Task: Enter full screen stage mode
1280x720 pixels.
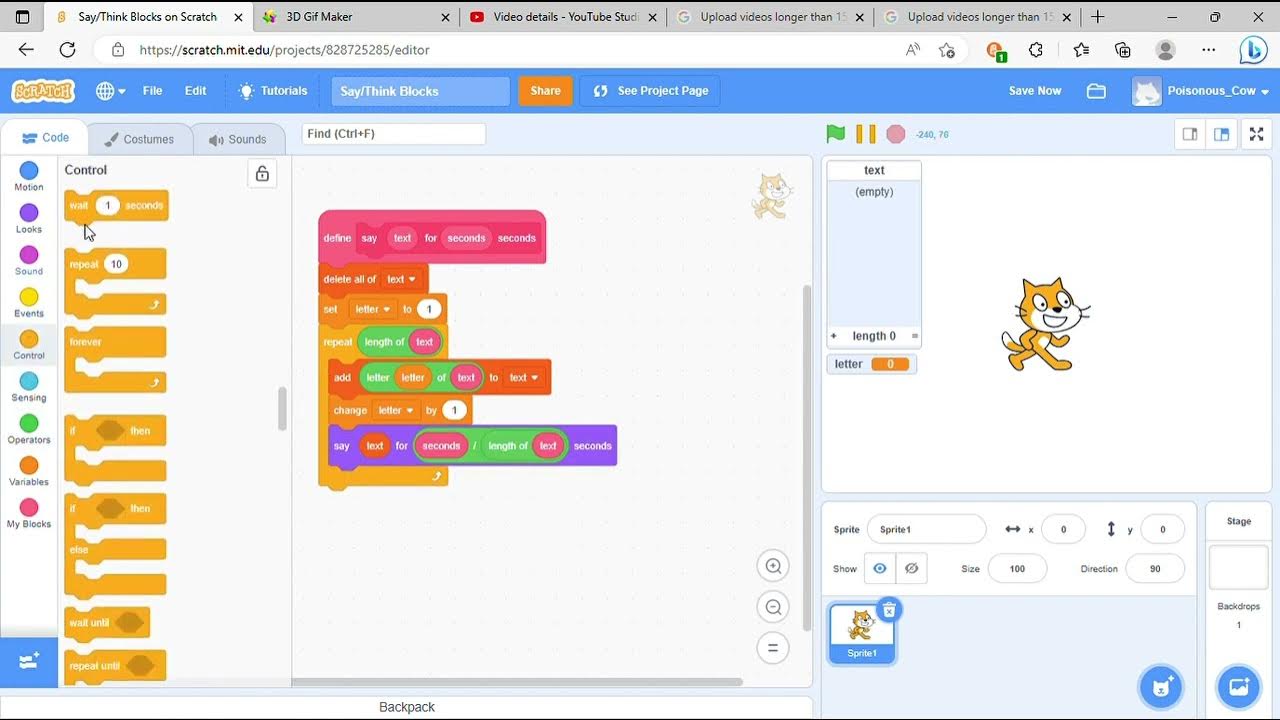Action: 1257,134
